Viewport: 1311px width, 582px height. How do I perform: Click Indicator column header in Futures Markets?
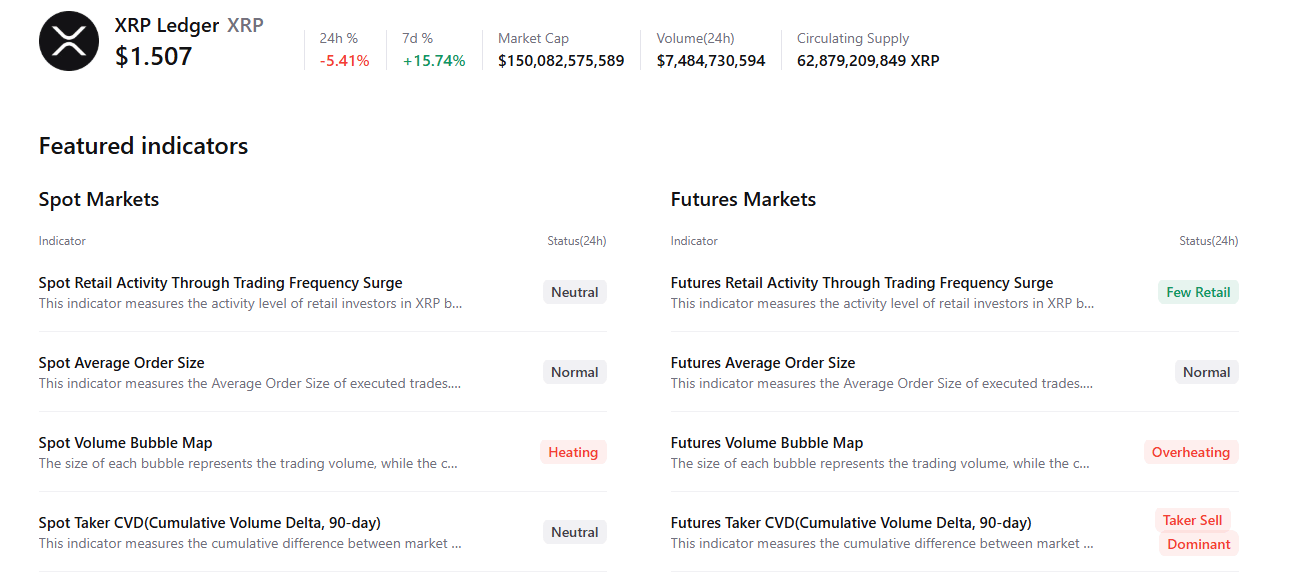point(694,241)
